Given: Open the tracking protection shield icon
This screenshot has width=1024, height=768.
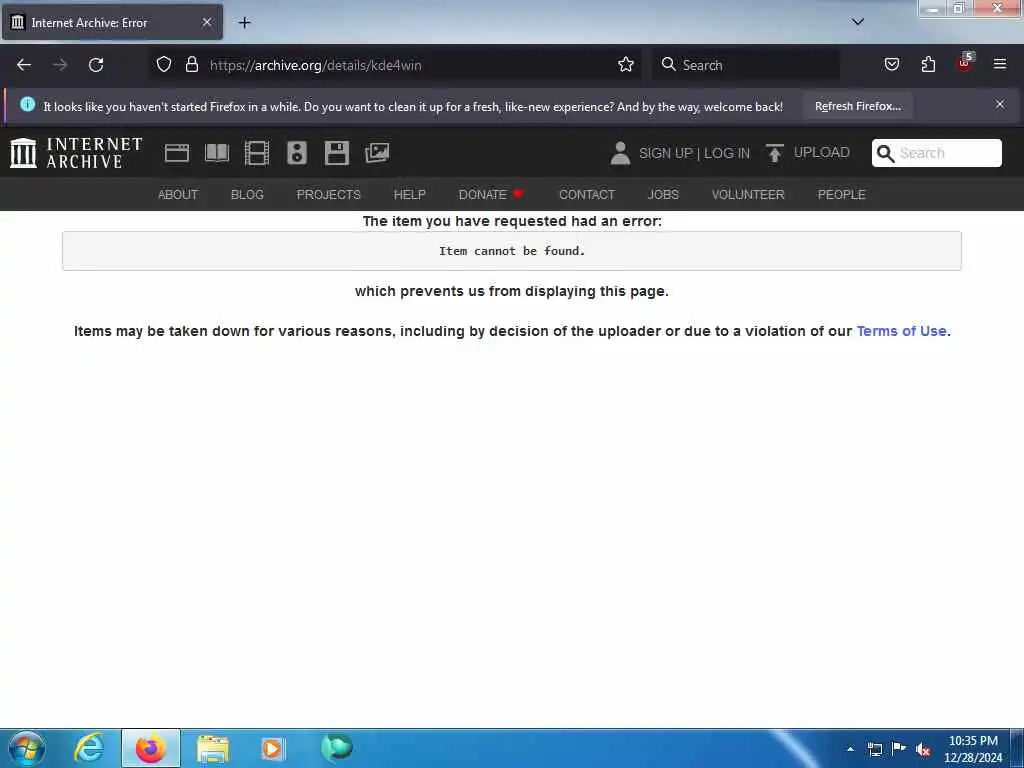Looking at the screenshot, I should click(164, 64).
